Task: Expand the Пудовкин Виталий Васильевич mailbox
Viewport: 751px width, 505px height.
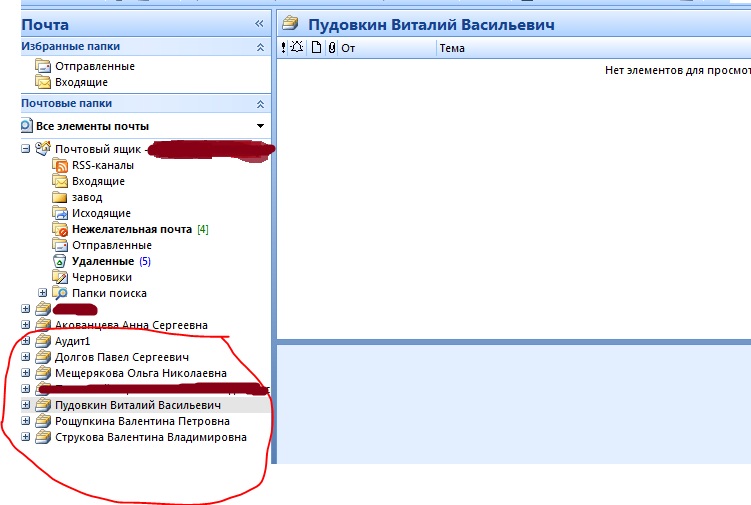Action: pyautogui.click(x=25, y=405)
